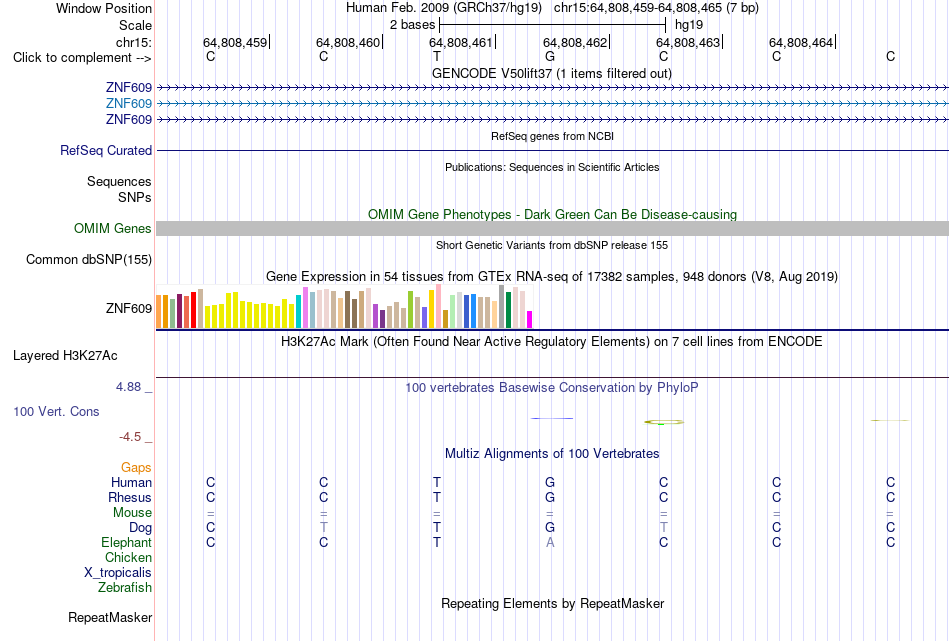
Task: Click the blue PhyloP conservation mark
Action: click(x=552, y=418)
